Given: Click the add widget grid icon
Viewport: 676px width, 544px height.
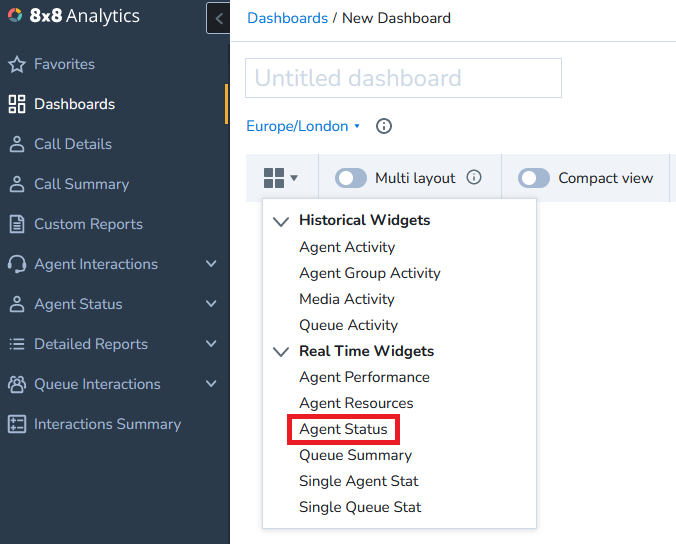Looking at the screenshot, I should pyautogui.click(x=274, y=178).
